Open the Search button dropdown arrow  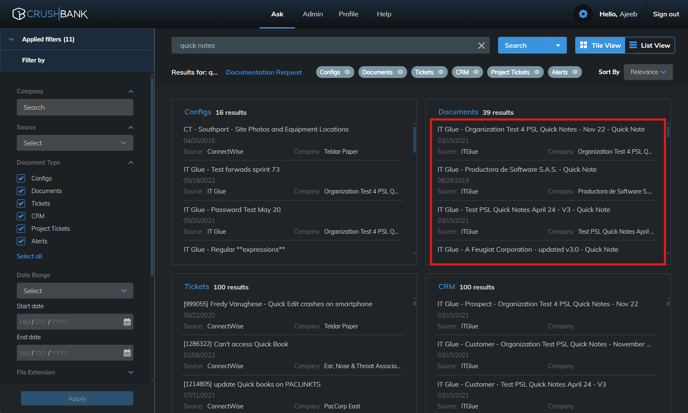(x=558, y=45)
